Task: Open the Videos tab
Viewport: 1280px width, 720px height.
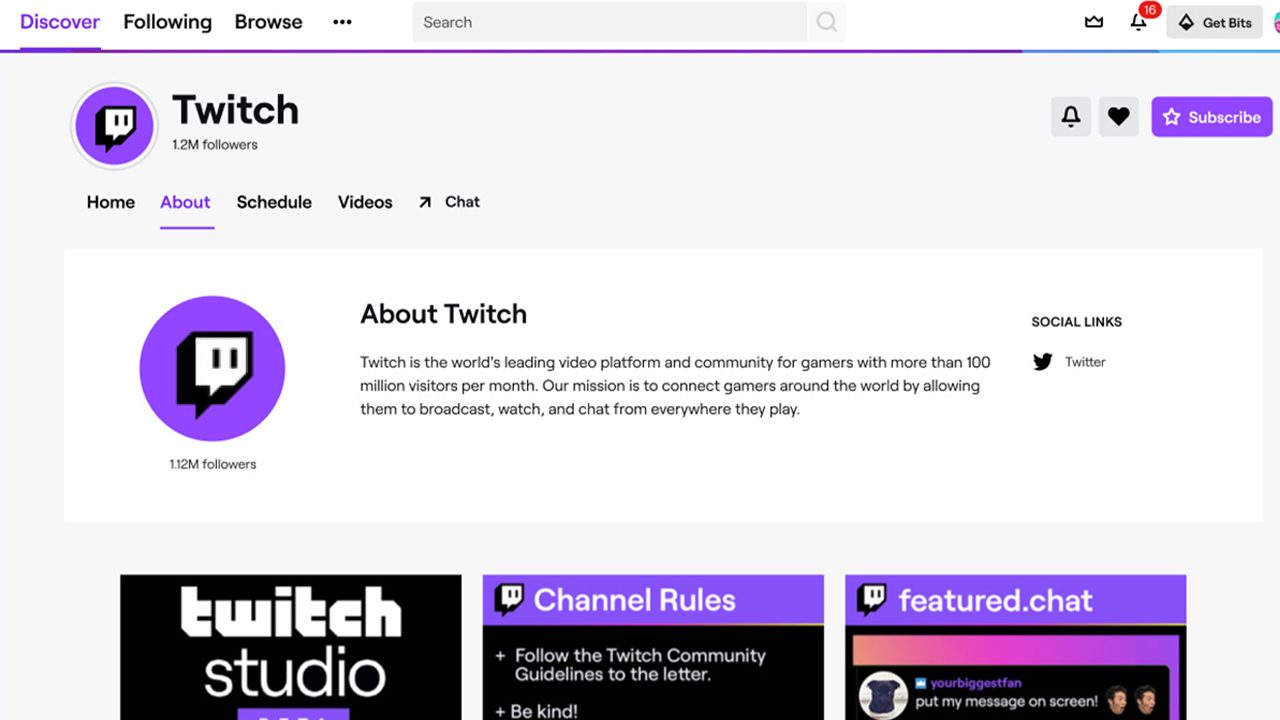Action: click(365, 202)
